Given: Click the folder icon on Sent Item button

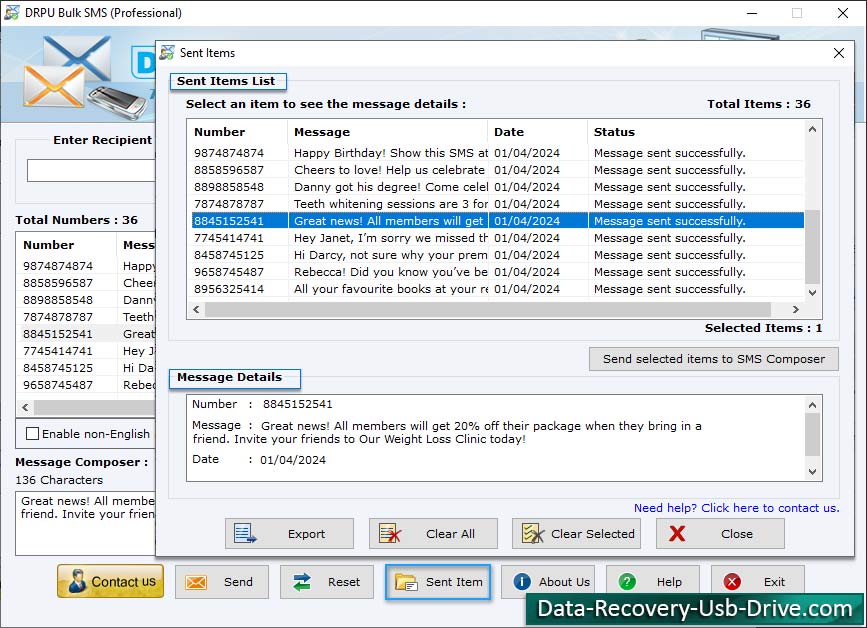Looking at the screenshot, I should click(406, 582).
